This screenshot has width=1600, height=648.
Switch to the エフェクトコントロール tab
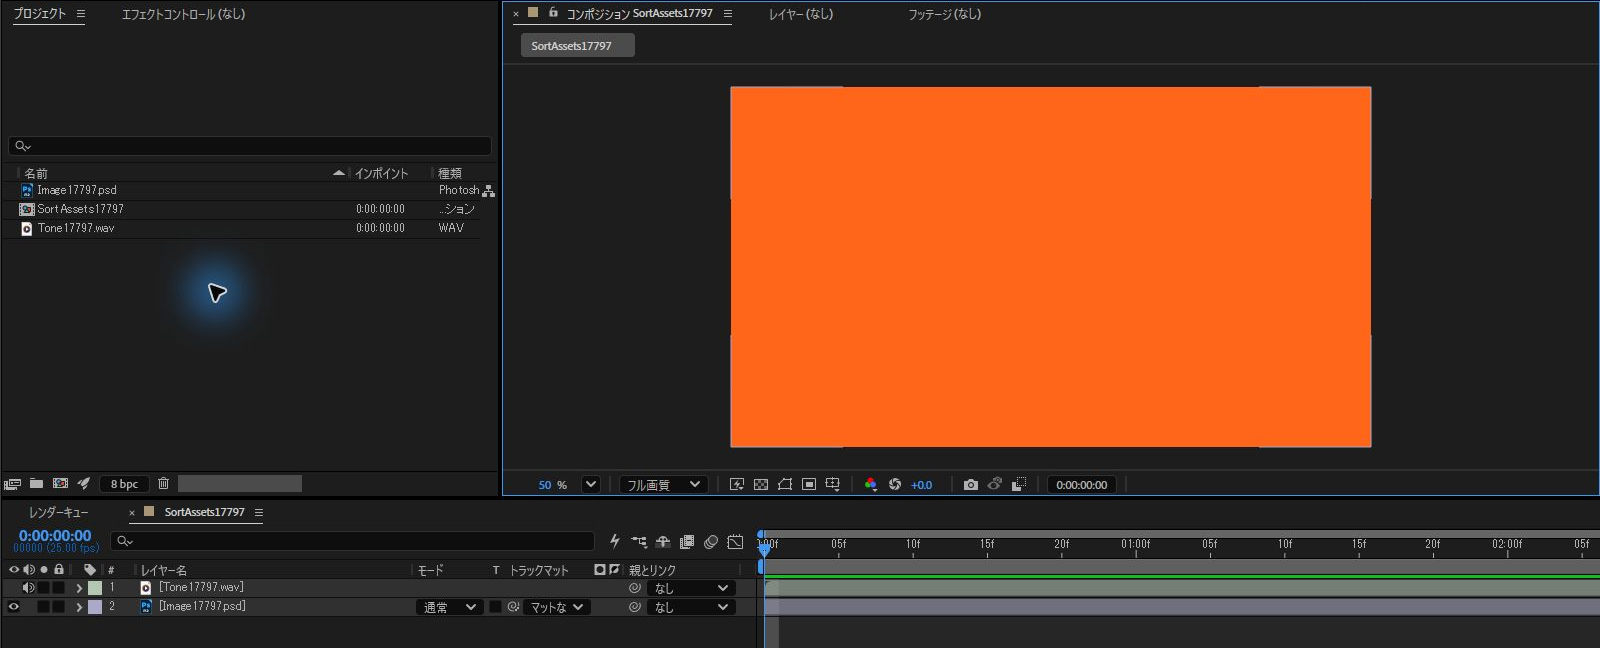coord(183,14)
